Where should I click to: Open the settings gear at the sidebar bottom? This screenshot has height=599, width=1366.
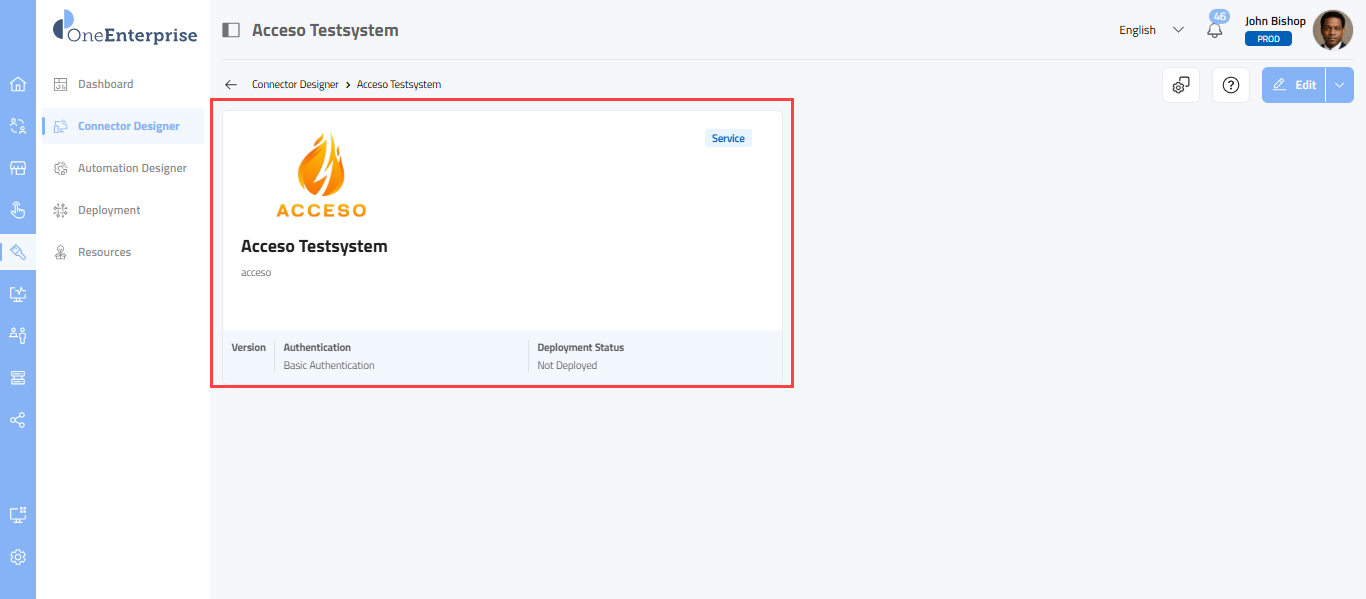(x=18, y=557)
